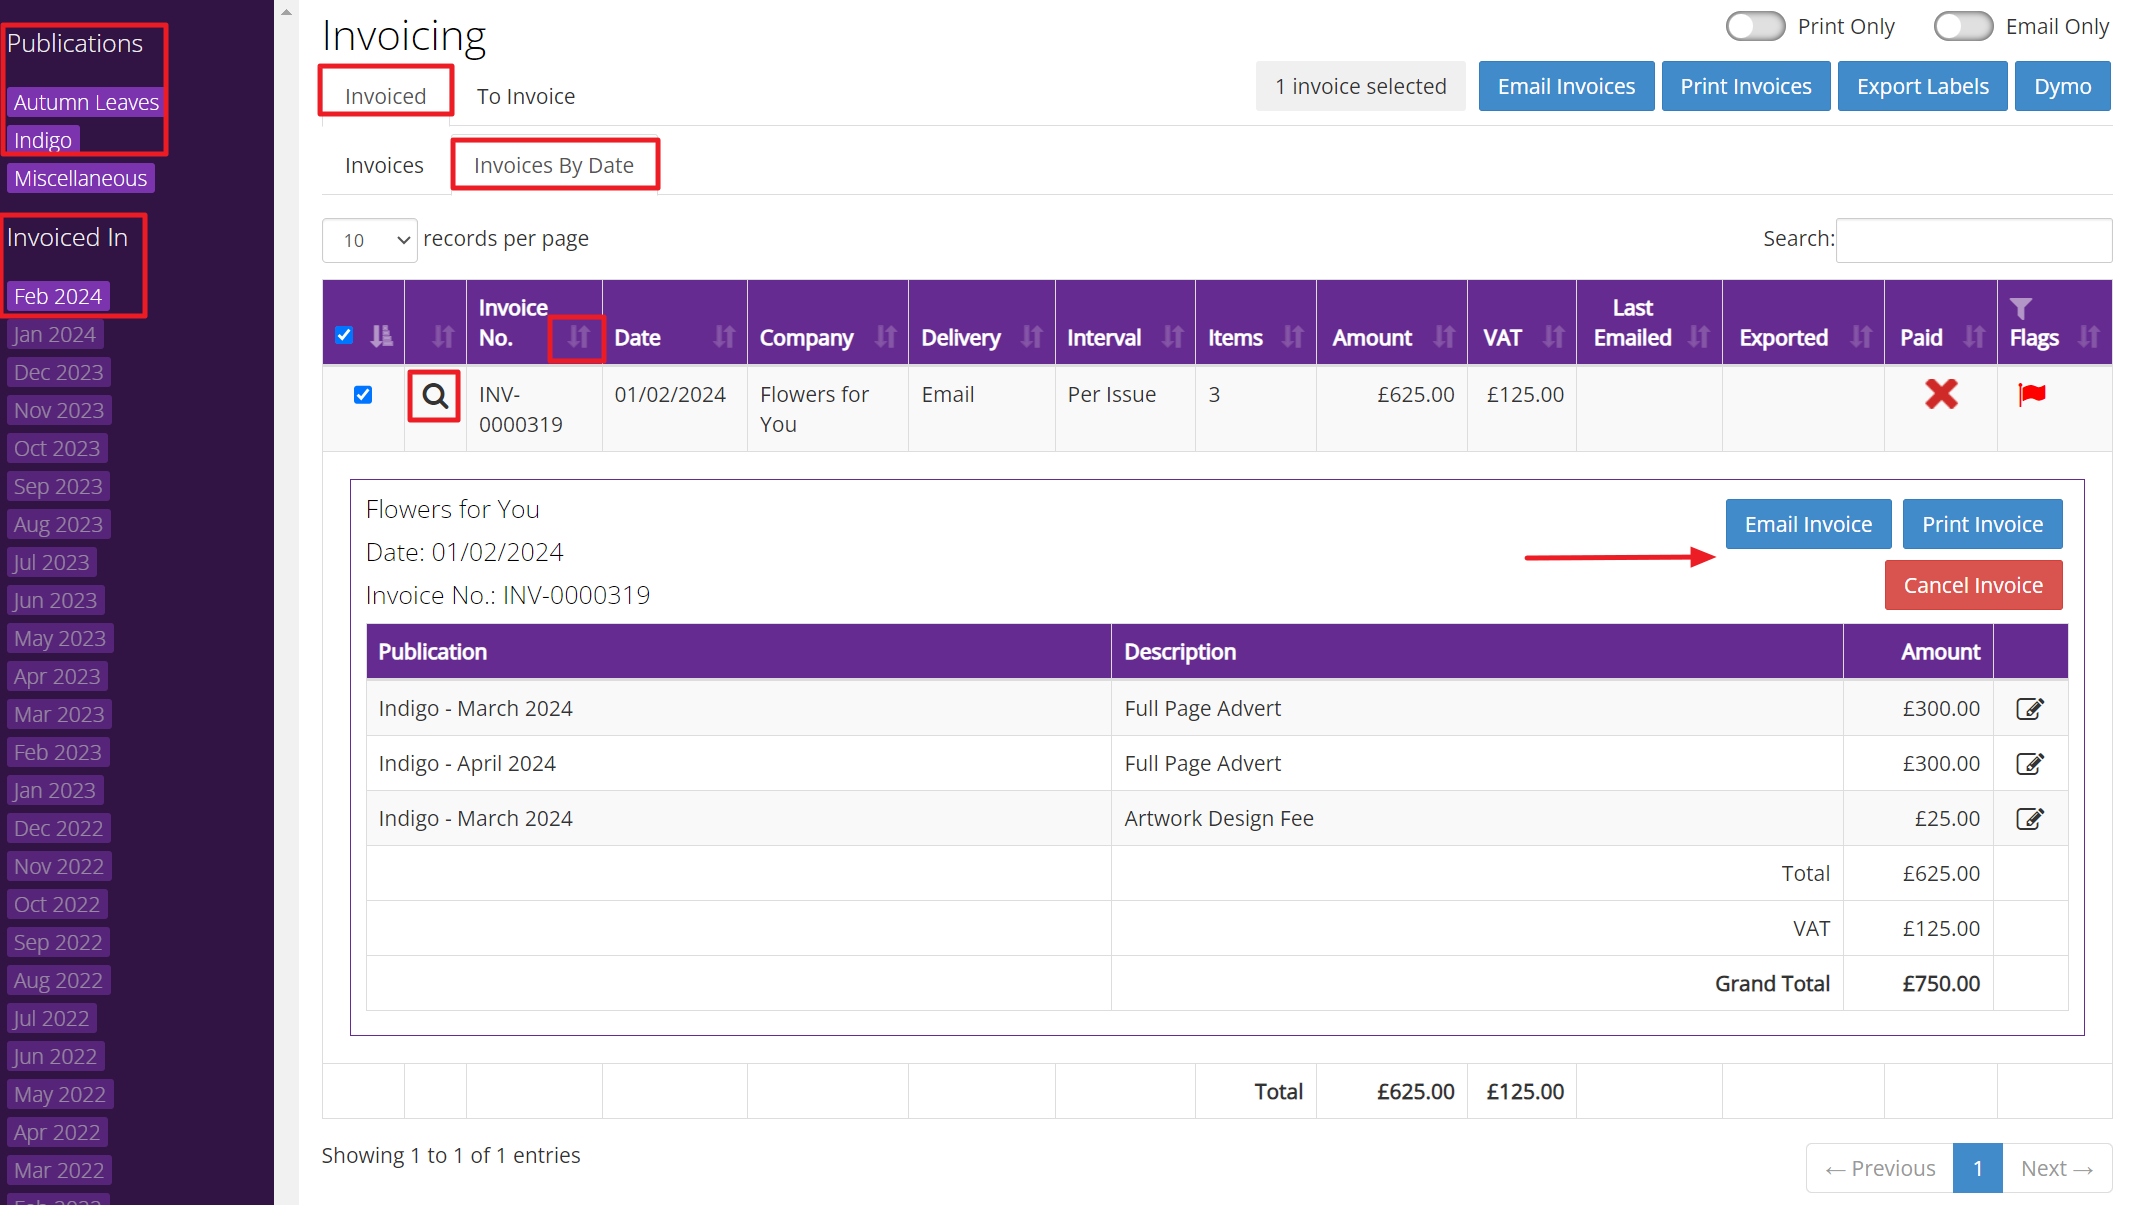Enable the Print Only toggle
This screenshot has height=1205, width=2132.
tap(1755, 26)
